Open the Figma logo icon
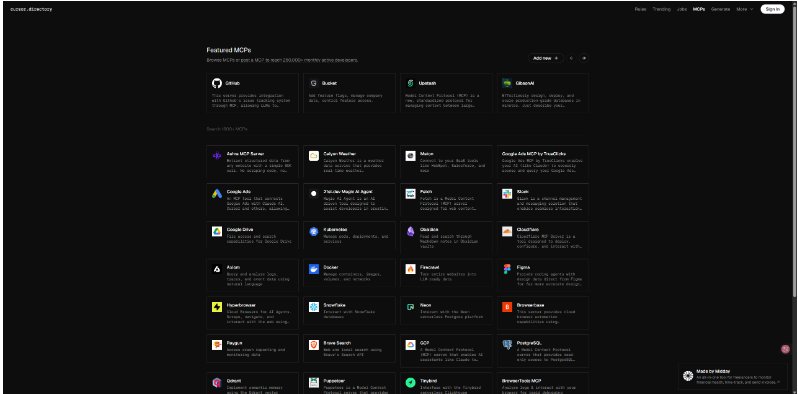The image size is (798, 394). pyautogui.click(x=507, y=269)
